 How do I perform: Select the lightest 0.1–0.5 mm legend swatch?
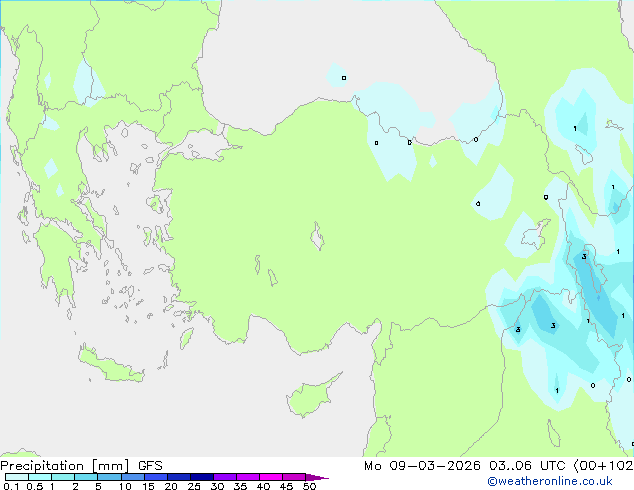(x=17, y=477)
